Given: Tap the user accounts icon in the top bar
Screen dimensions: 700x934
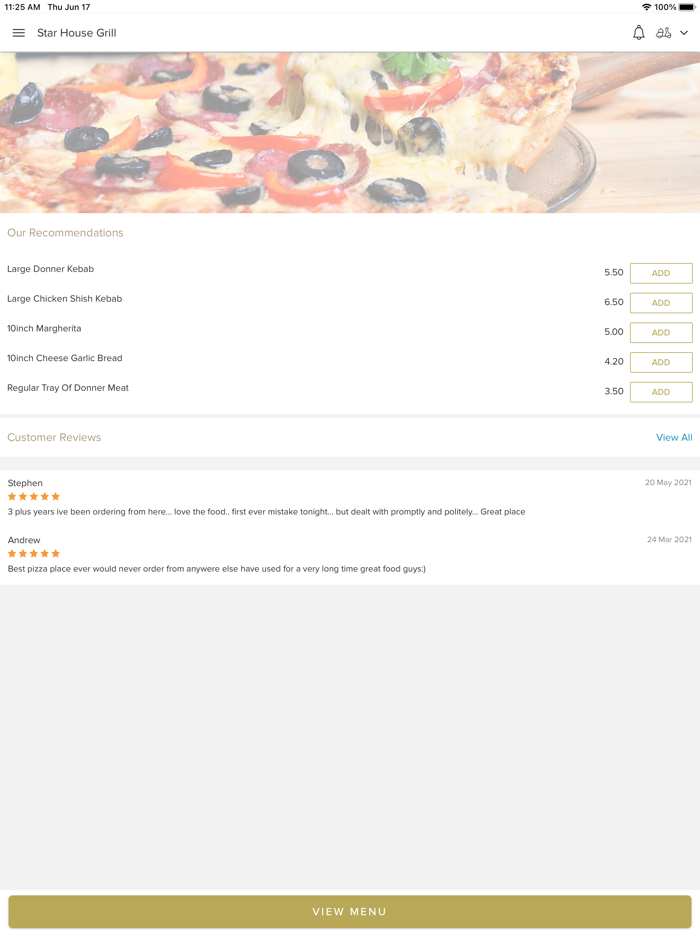Looking at the screenshot, I should click(x=665, y=32).
